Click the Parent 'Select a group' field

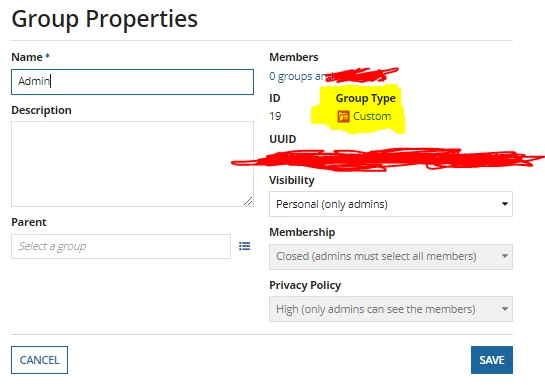(121, 246)
